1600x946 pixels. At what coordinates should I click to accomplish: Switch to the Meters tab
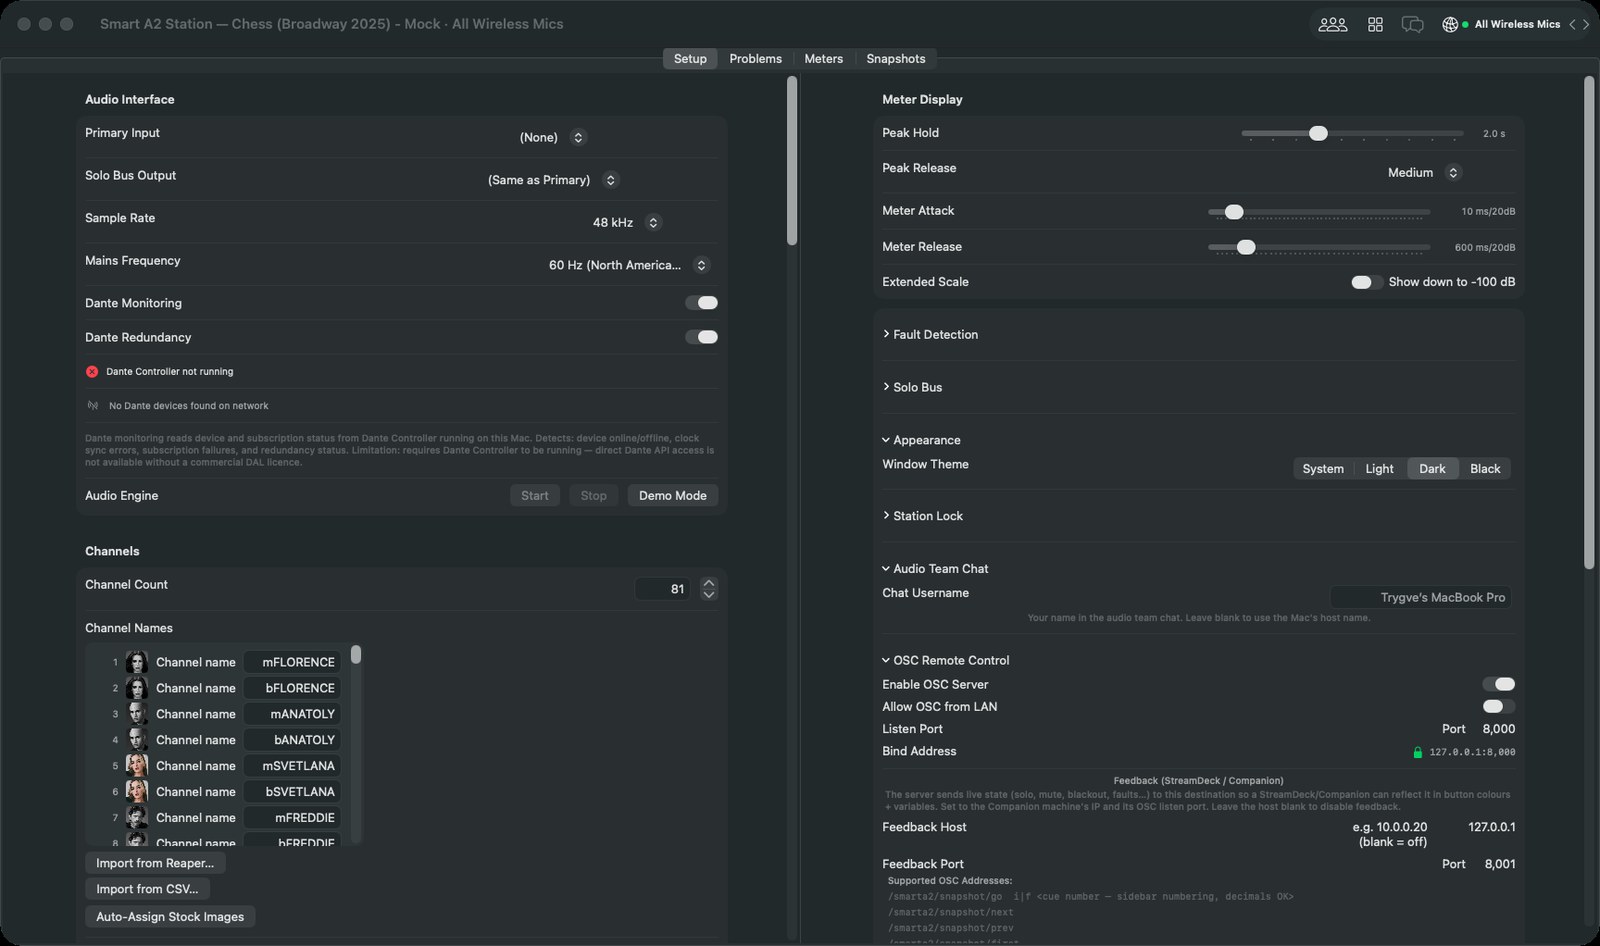[823, 59]
